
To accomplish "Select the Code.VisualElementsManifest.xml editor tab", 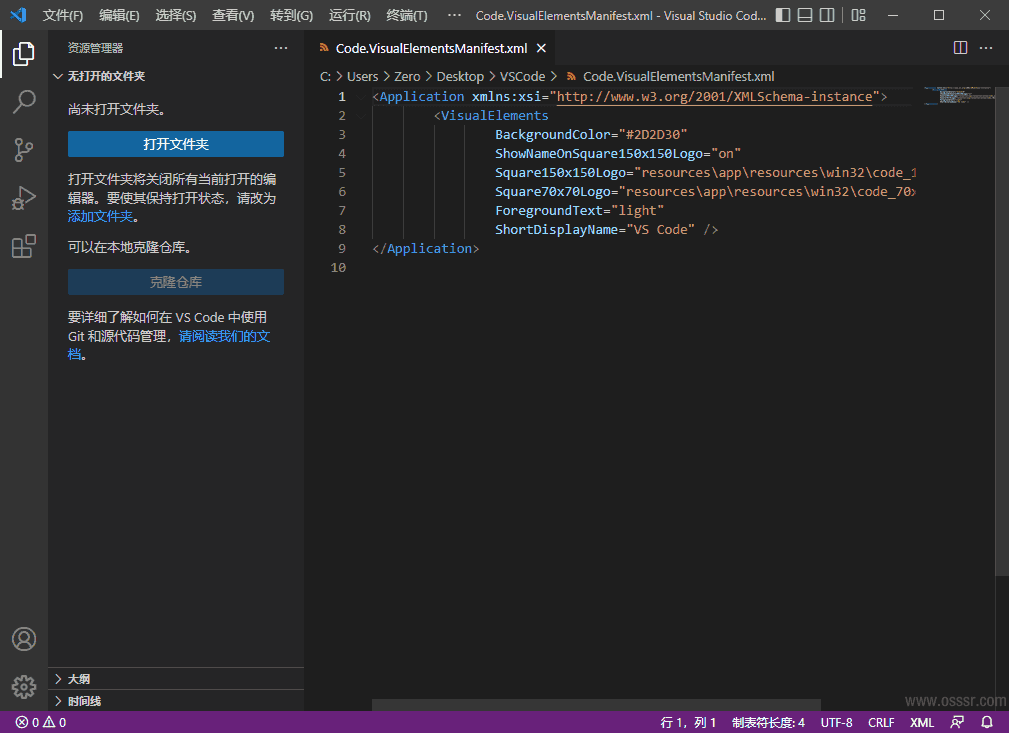I will tap(430, 48).
